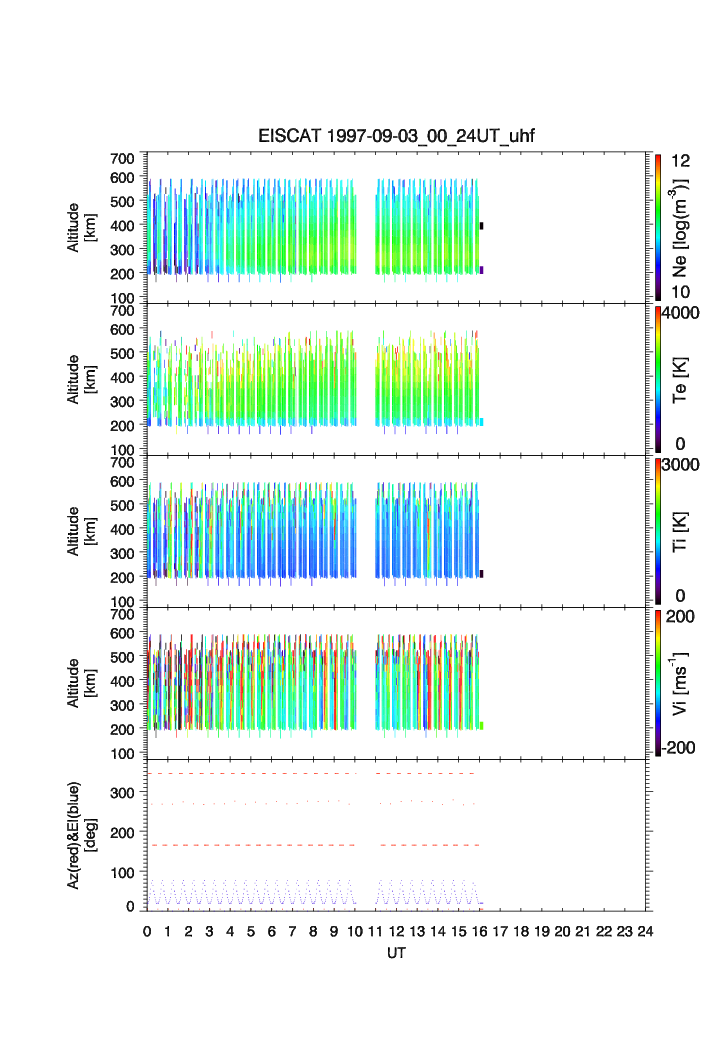Select the UT x-axis title
The height and width of the screenshot is (1063, 708).
pos(397,954)
